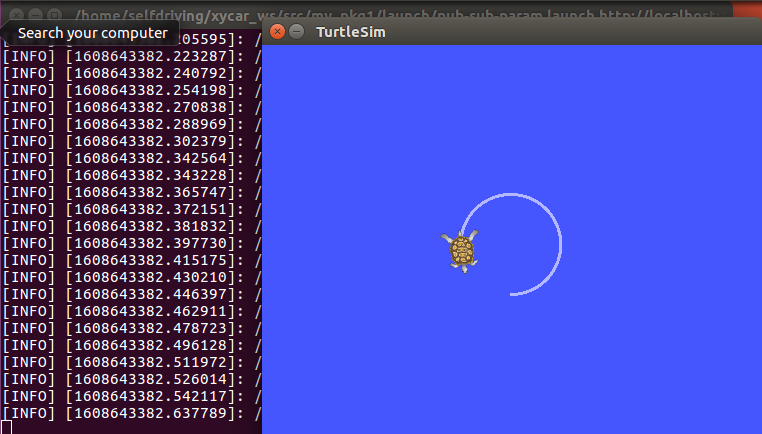Click log line with timestamp 1608643382.372151

[132, 209]
